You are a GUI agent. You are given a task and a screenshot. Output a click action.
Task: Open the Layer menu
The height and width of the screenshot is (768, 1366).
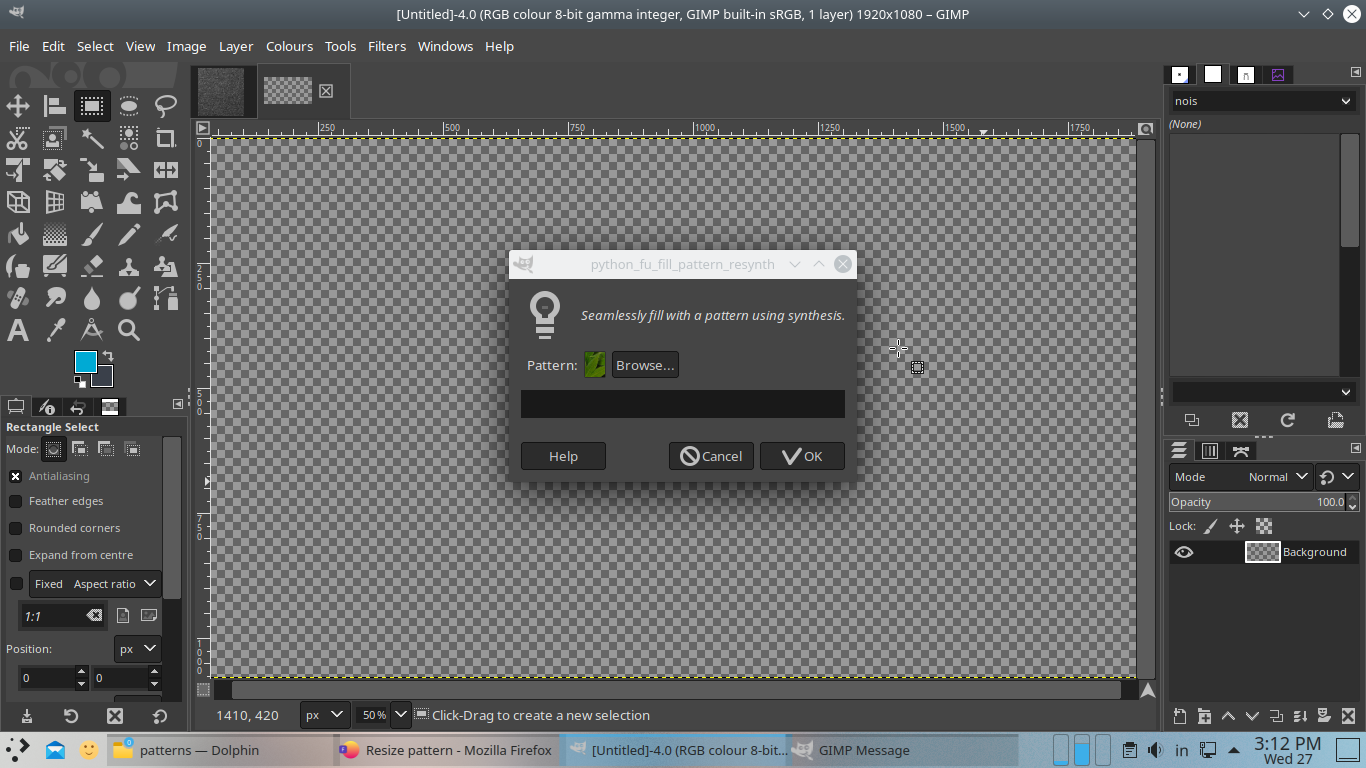(236, 46)
